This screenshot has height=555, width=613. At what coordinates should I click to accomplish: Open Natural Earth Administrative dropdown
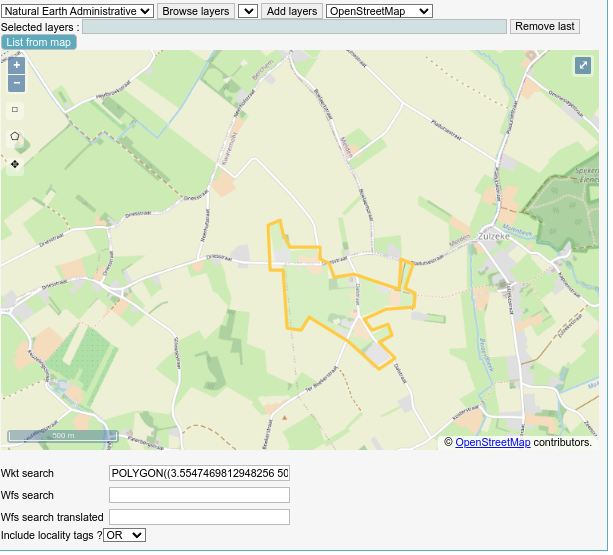point(78,11)
